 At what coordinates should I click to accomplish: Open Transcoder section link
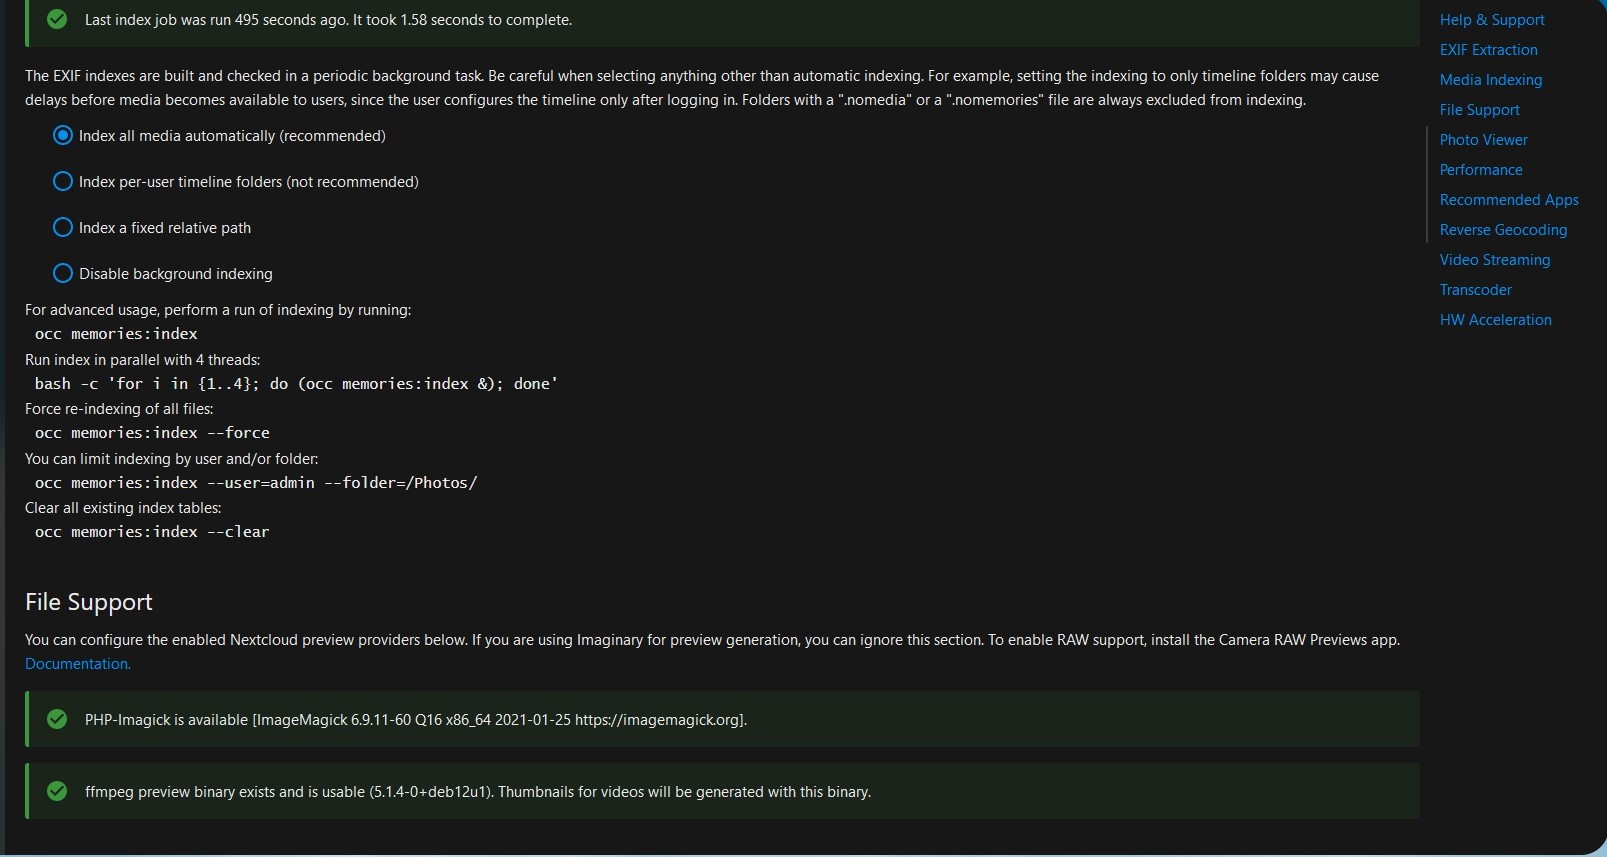[x=1475, y=289]
